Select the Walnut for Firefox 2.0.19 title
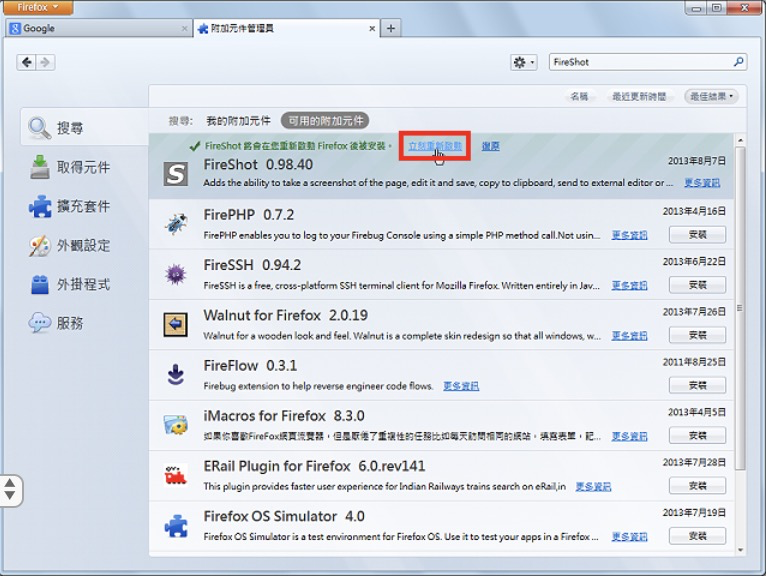766x576 pixels. point(285,316)
